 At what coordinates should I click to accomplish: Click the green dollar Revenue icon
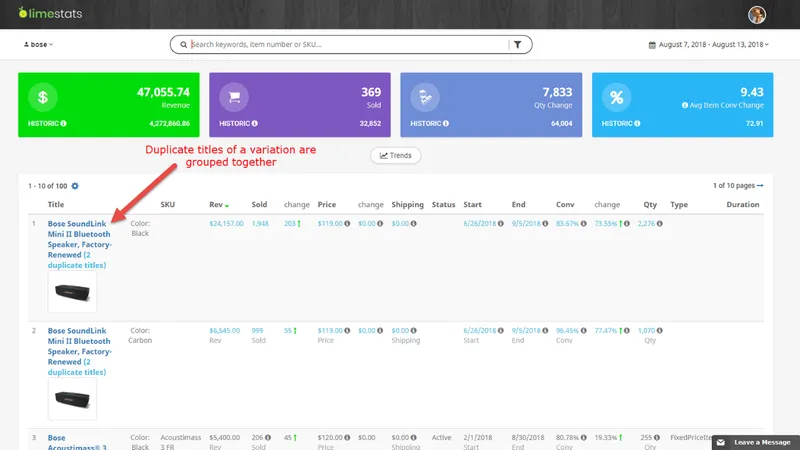click(x=43, y=97)
